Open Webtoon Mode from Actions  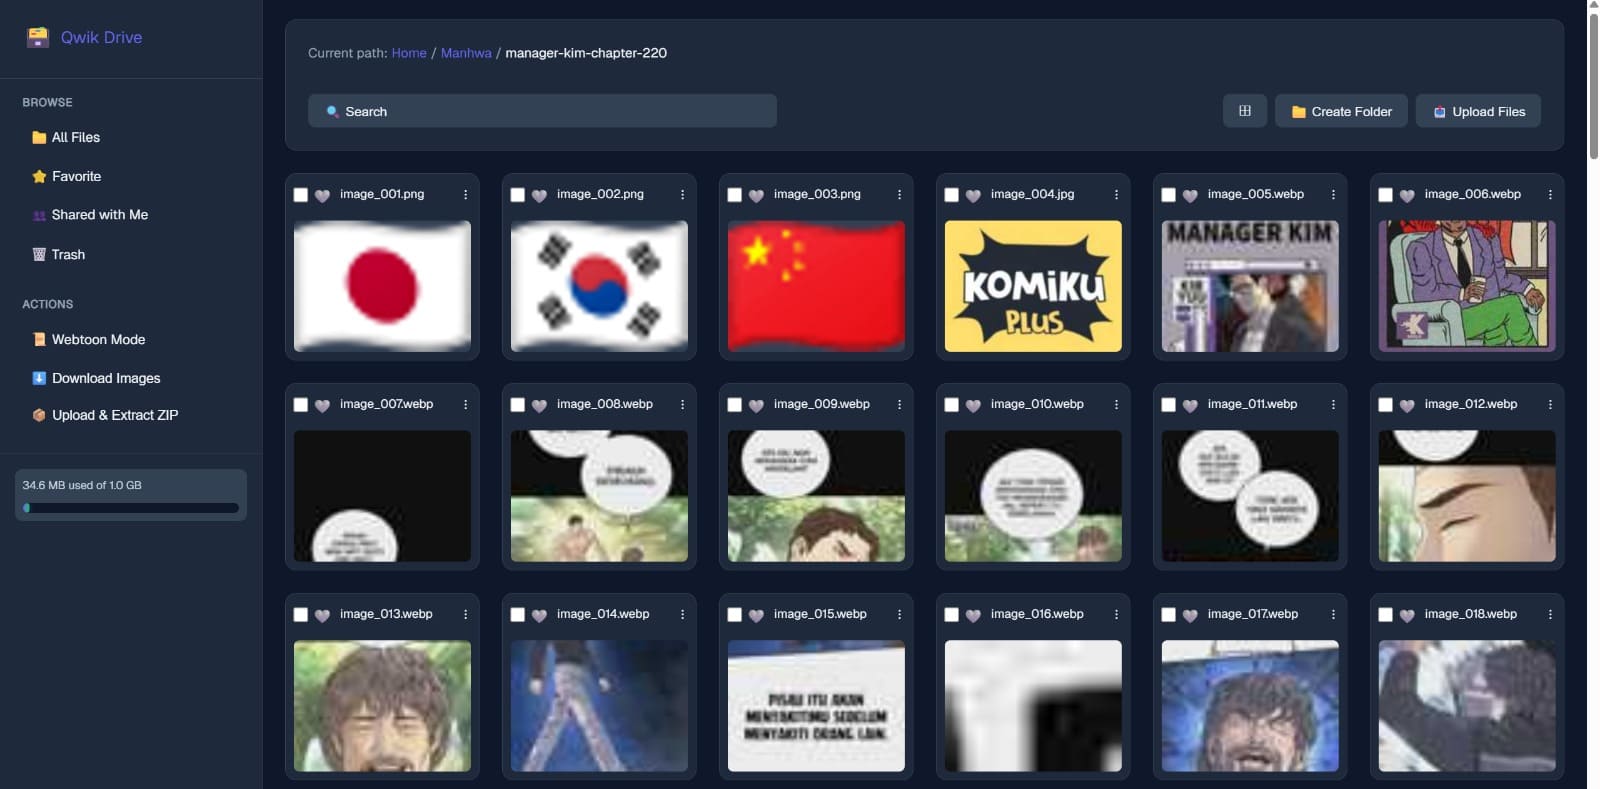[x=98, y=340]
